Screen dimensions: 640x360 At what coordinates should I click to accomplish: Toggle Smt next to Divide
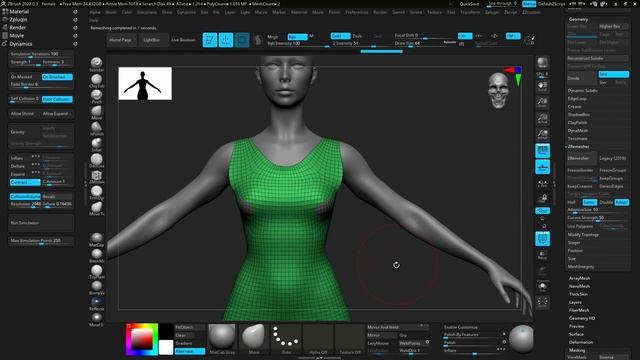click(613, 74)
